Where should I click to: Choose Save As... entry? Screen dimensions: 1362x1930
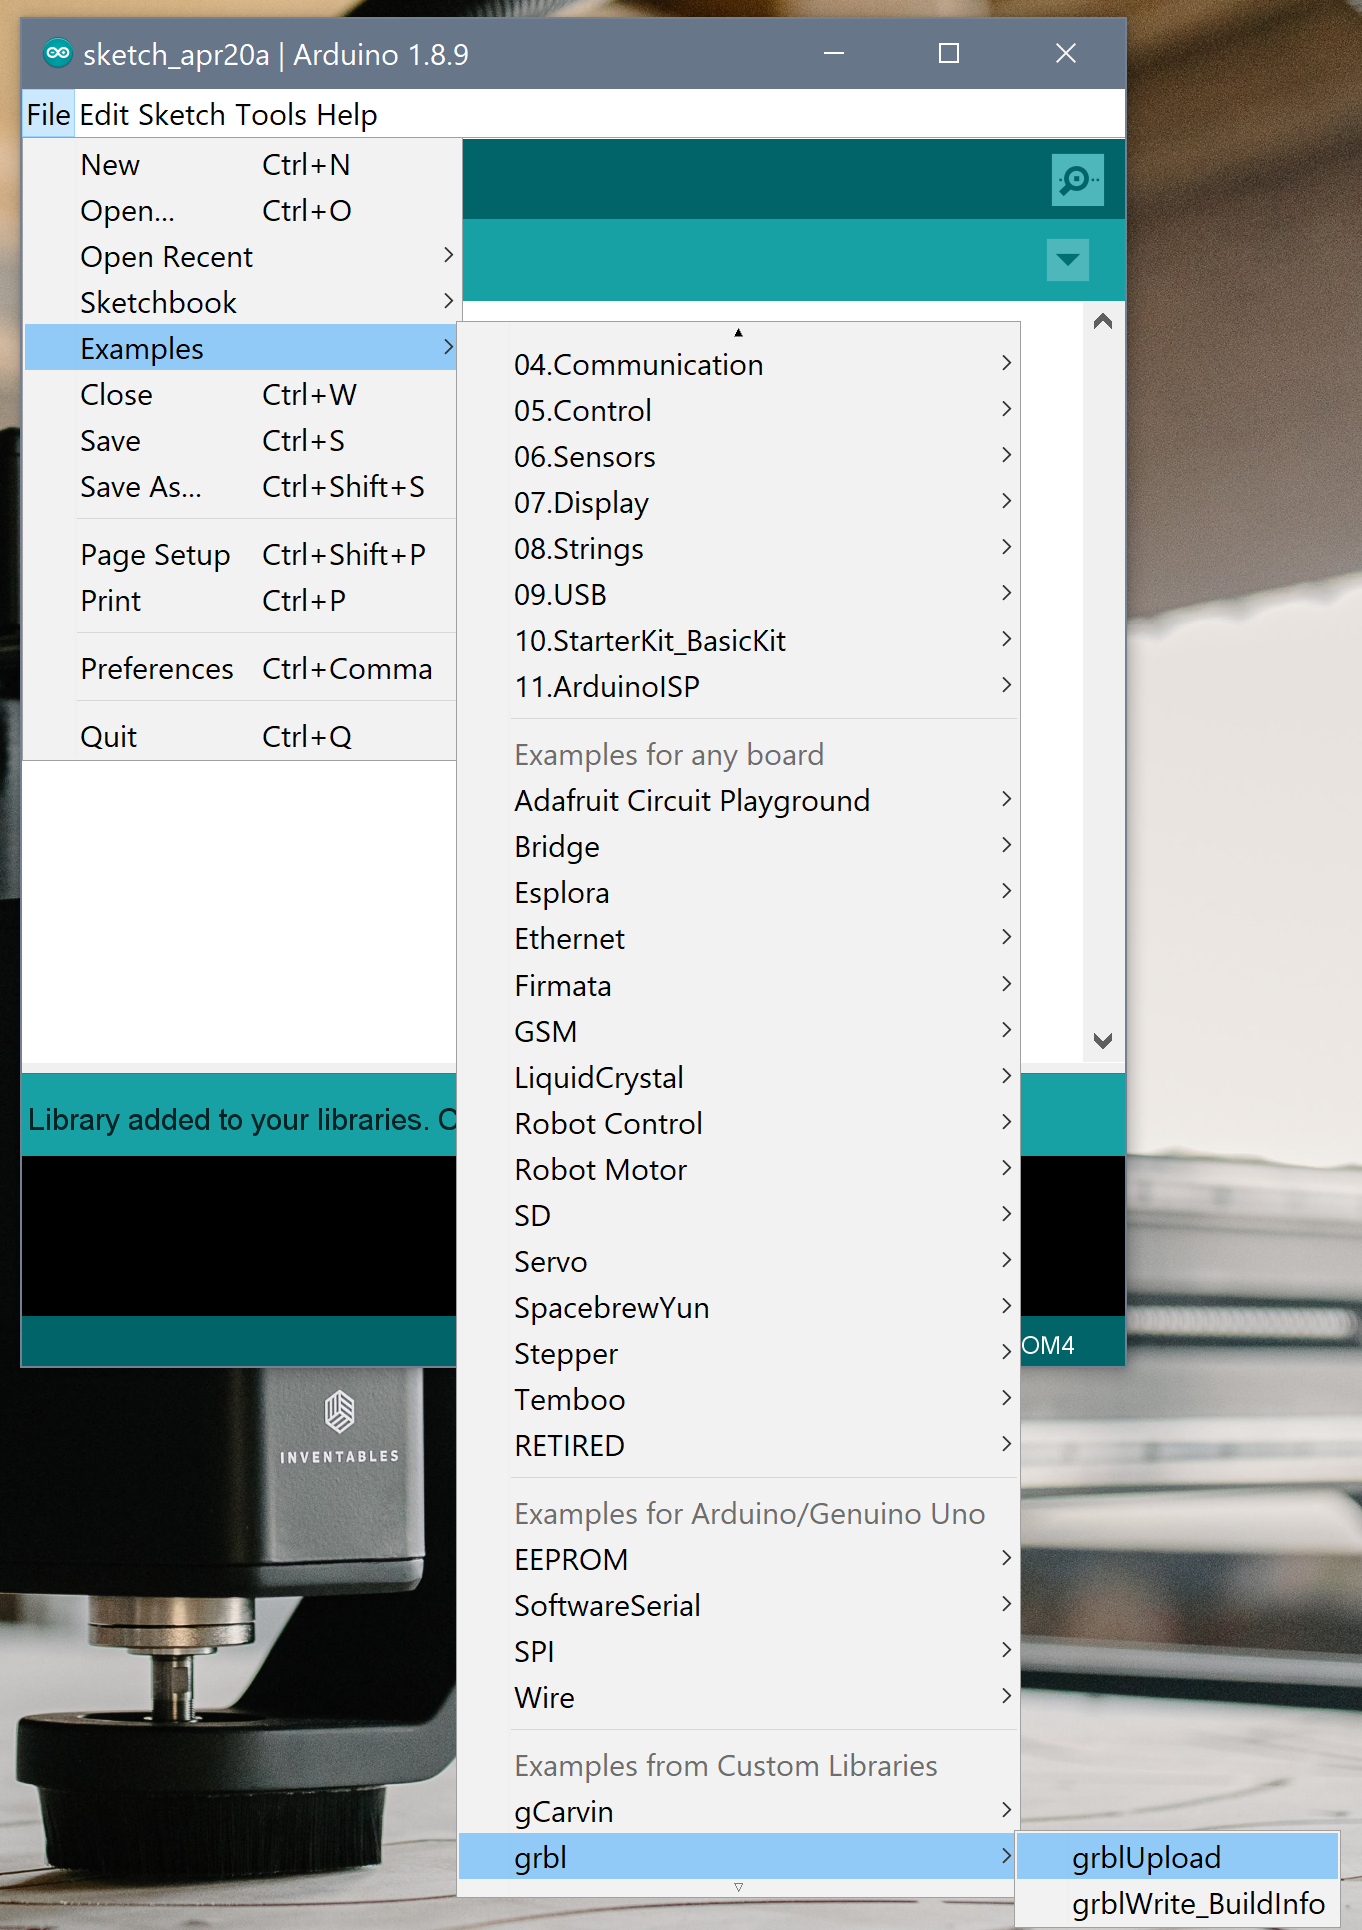(x=241, y=487)
